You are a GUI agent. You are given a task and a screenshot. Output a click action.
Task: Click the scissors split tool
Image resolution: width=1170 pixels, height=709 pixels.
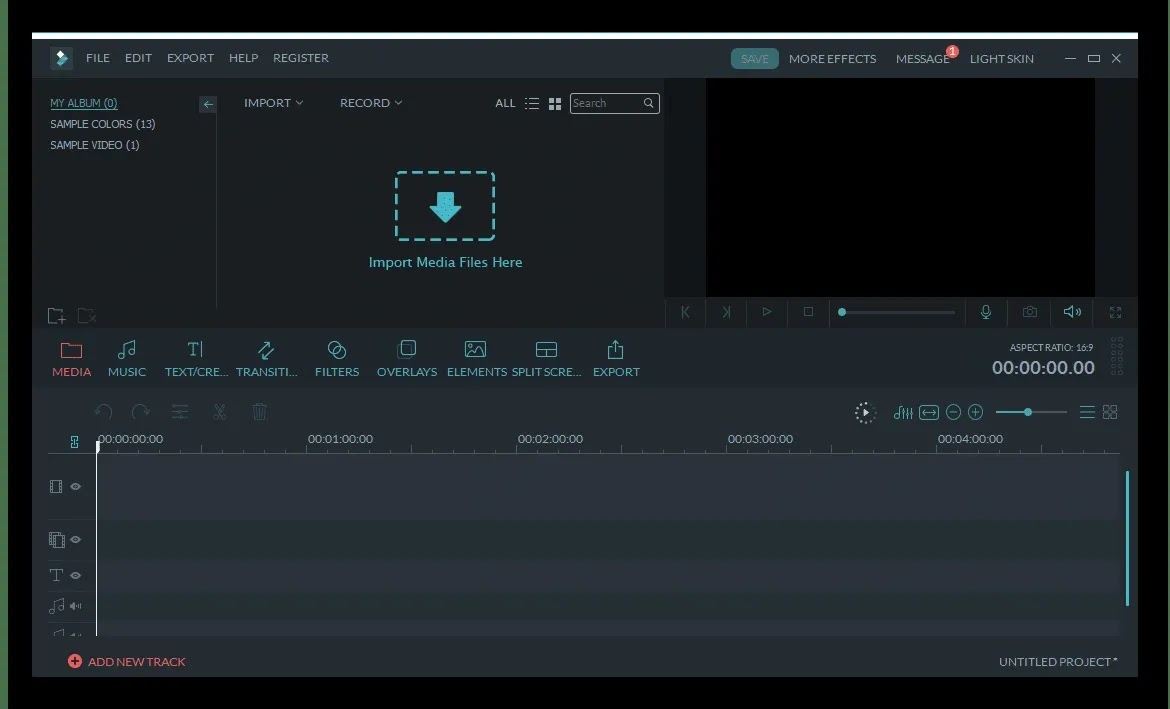(219, 412)
